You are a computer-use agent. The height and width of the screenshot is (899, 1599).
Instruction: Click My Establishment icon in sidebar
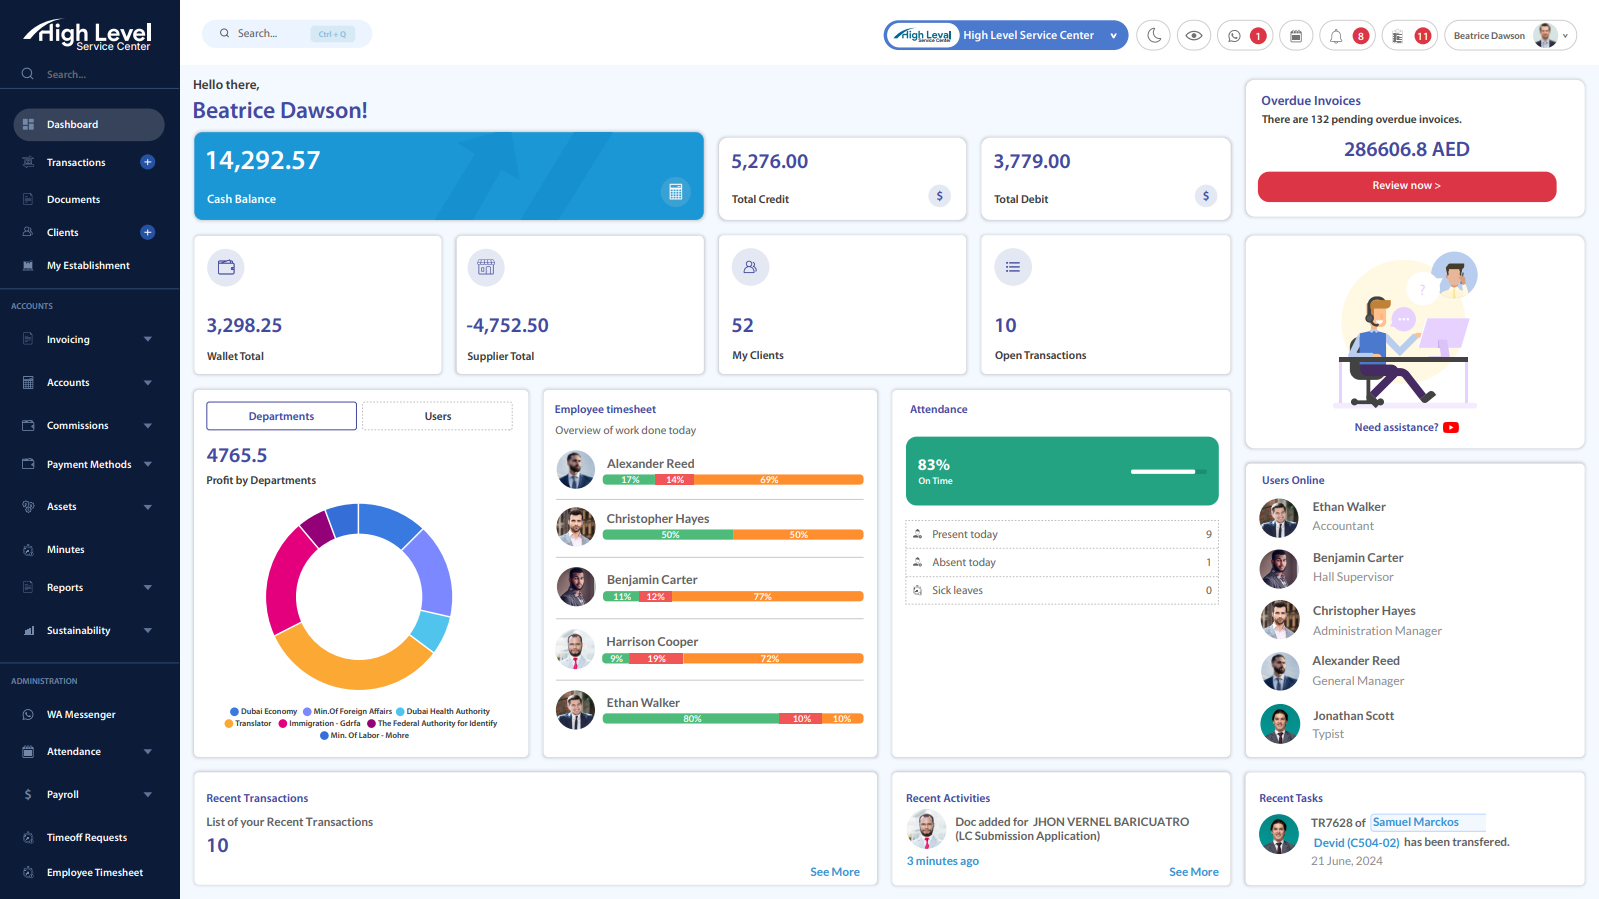click(x=28, y=266)
